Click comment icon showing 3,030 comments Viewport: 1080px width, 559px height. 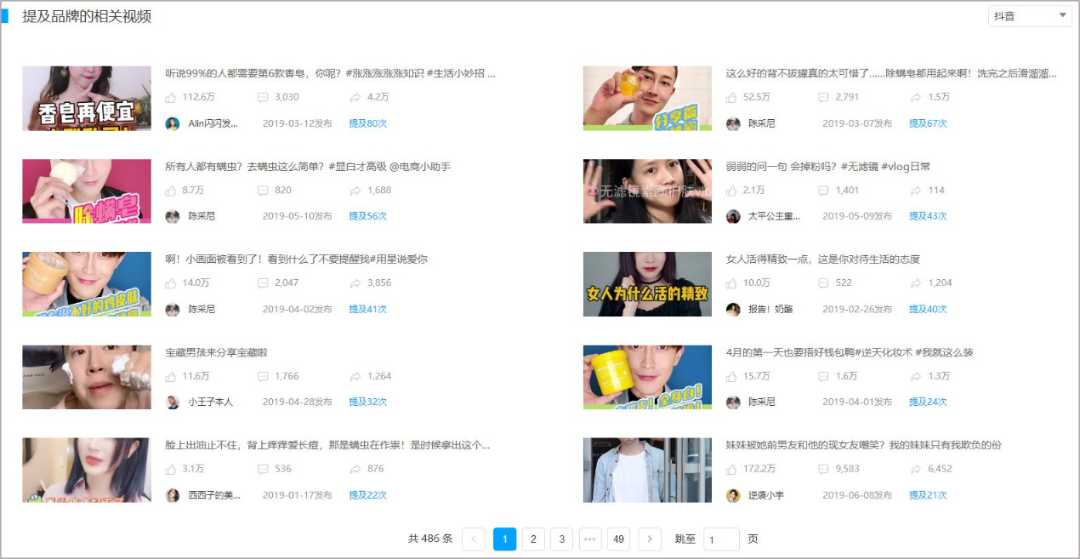(262, 97)
